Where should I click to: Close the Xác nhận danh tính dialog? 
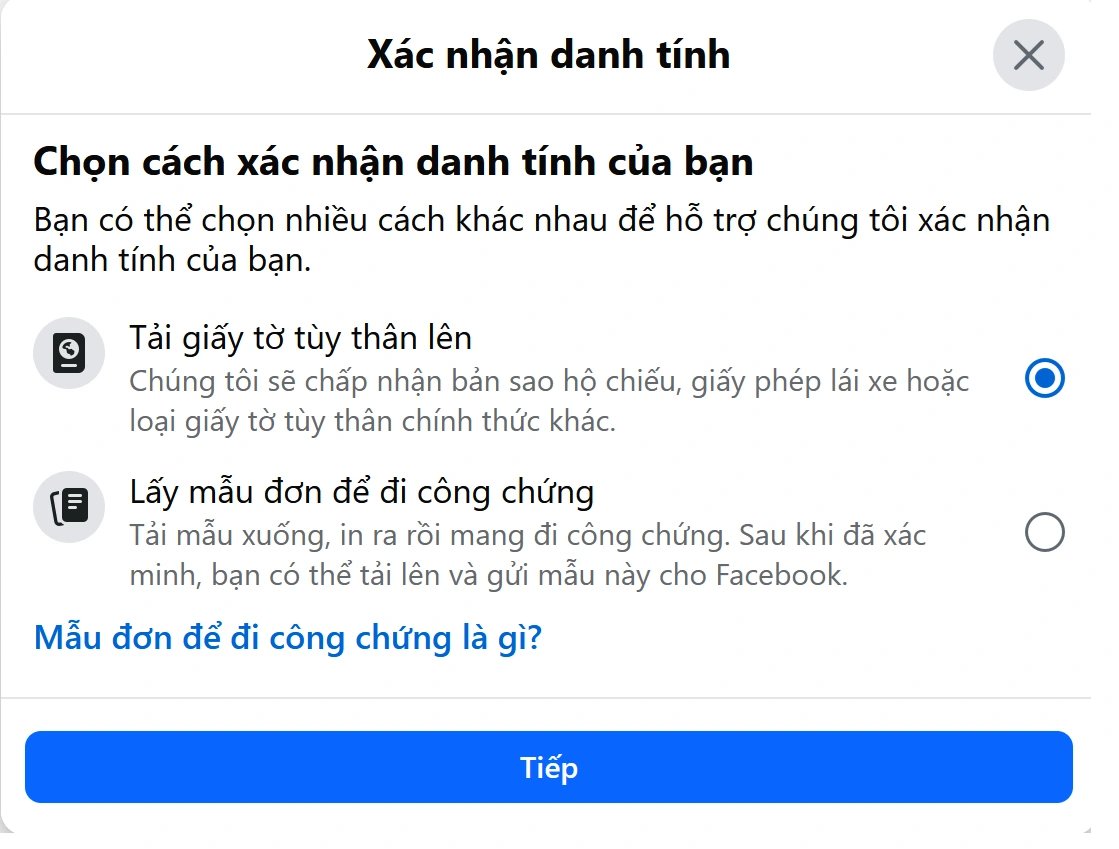click(1028, 55)
